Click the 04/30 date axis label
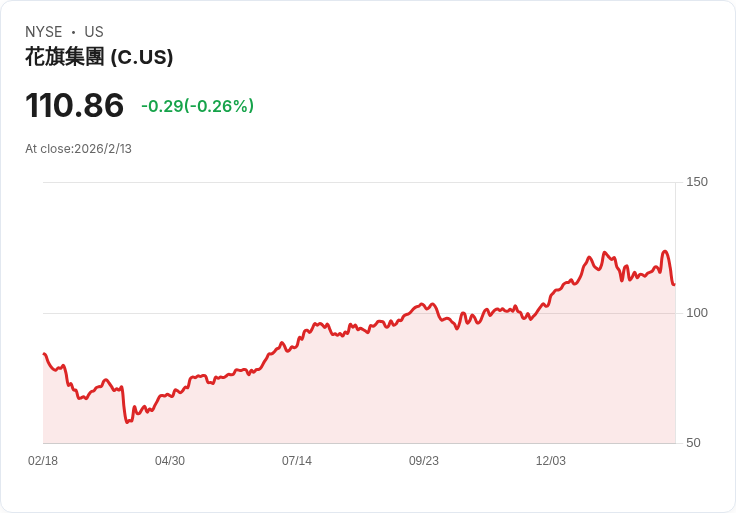Image resolution: width=736 pixels, height=513 pixels. 170,461
